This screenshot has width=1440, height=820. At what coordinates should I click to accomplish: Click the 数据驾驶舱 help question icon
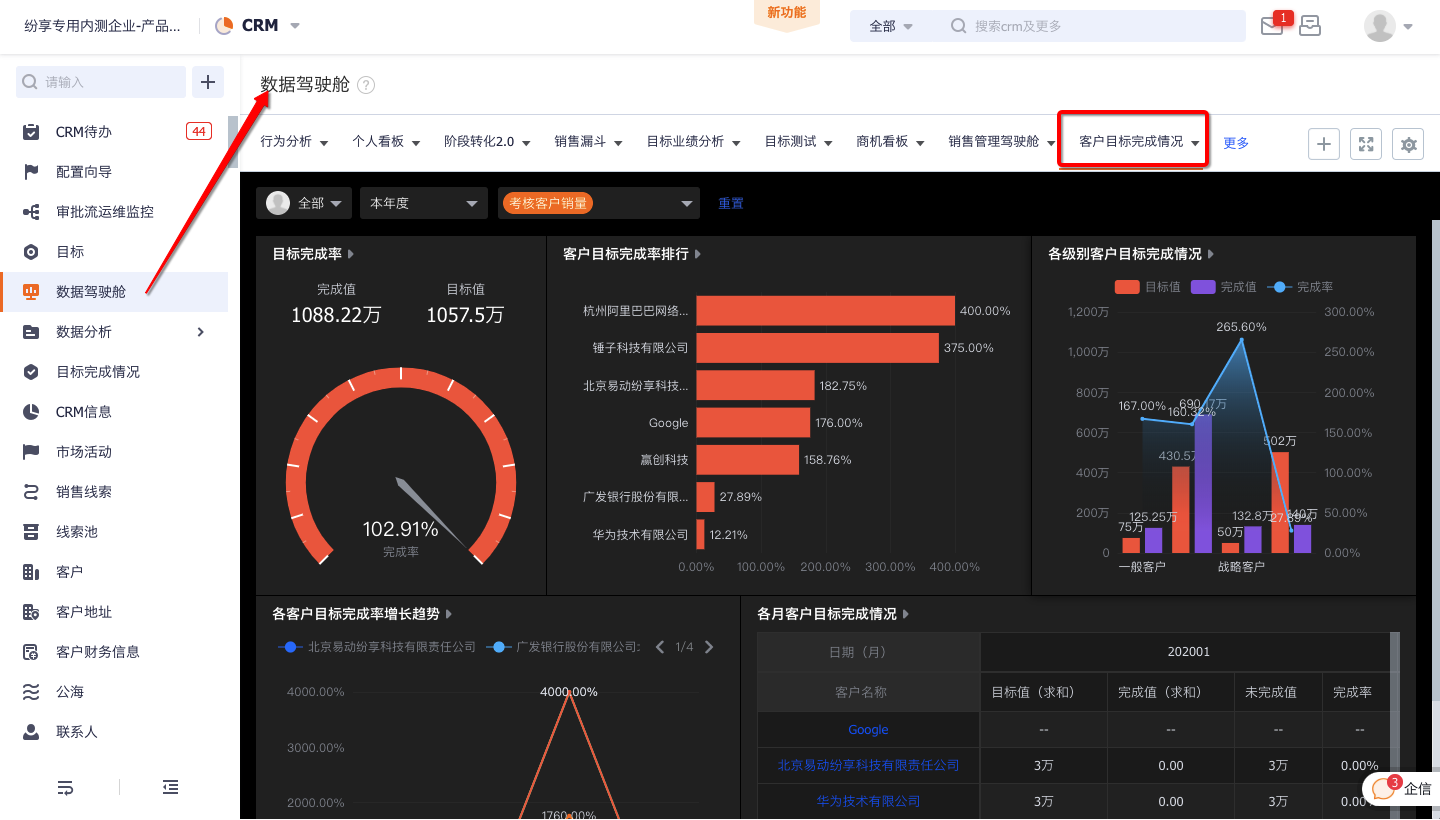366,85
